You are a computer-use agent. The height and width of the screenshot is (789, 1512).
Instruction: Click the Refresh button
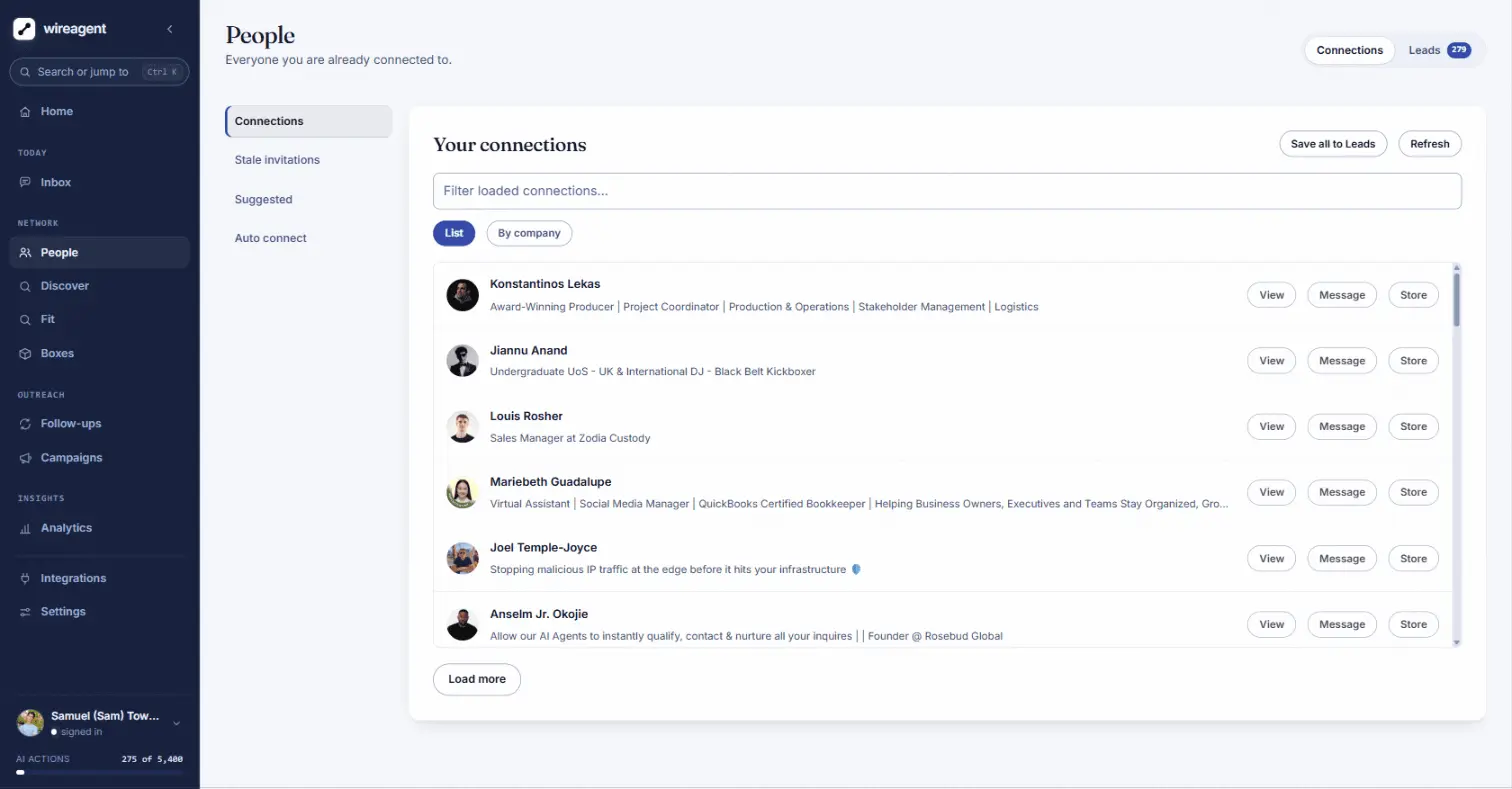(x=1430, y=144)
